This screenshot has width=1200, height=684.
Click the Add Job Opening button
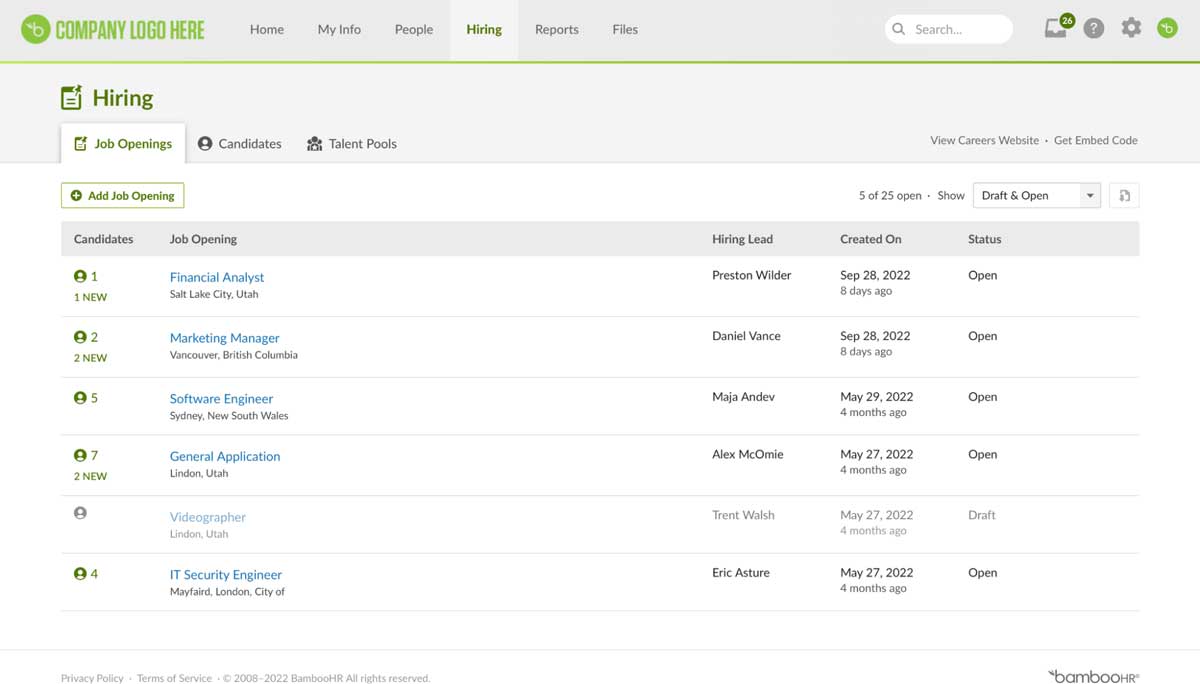click(x=122, y=195)
